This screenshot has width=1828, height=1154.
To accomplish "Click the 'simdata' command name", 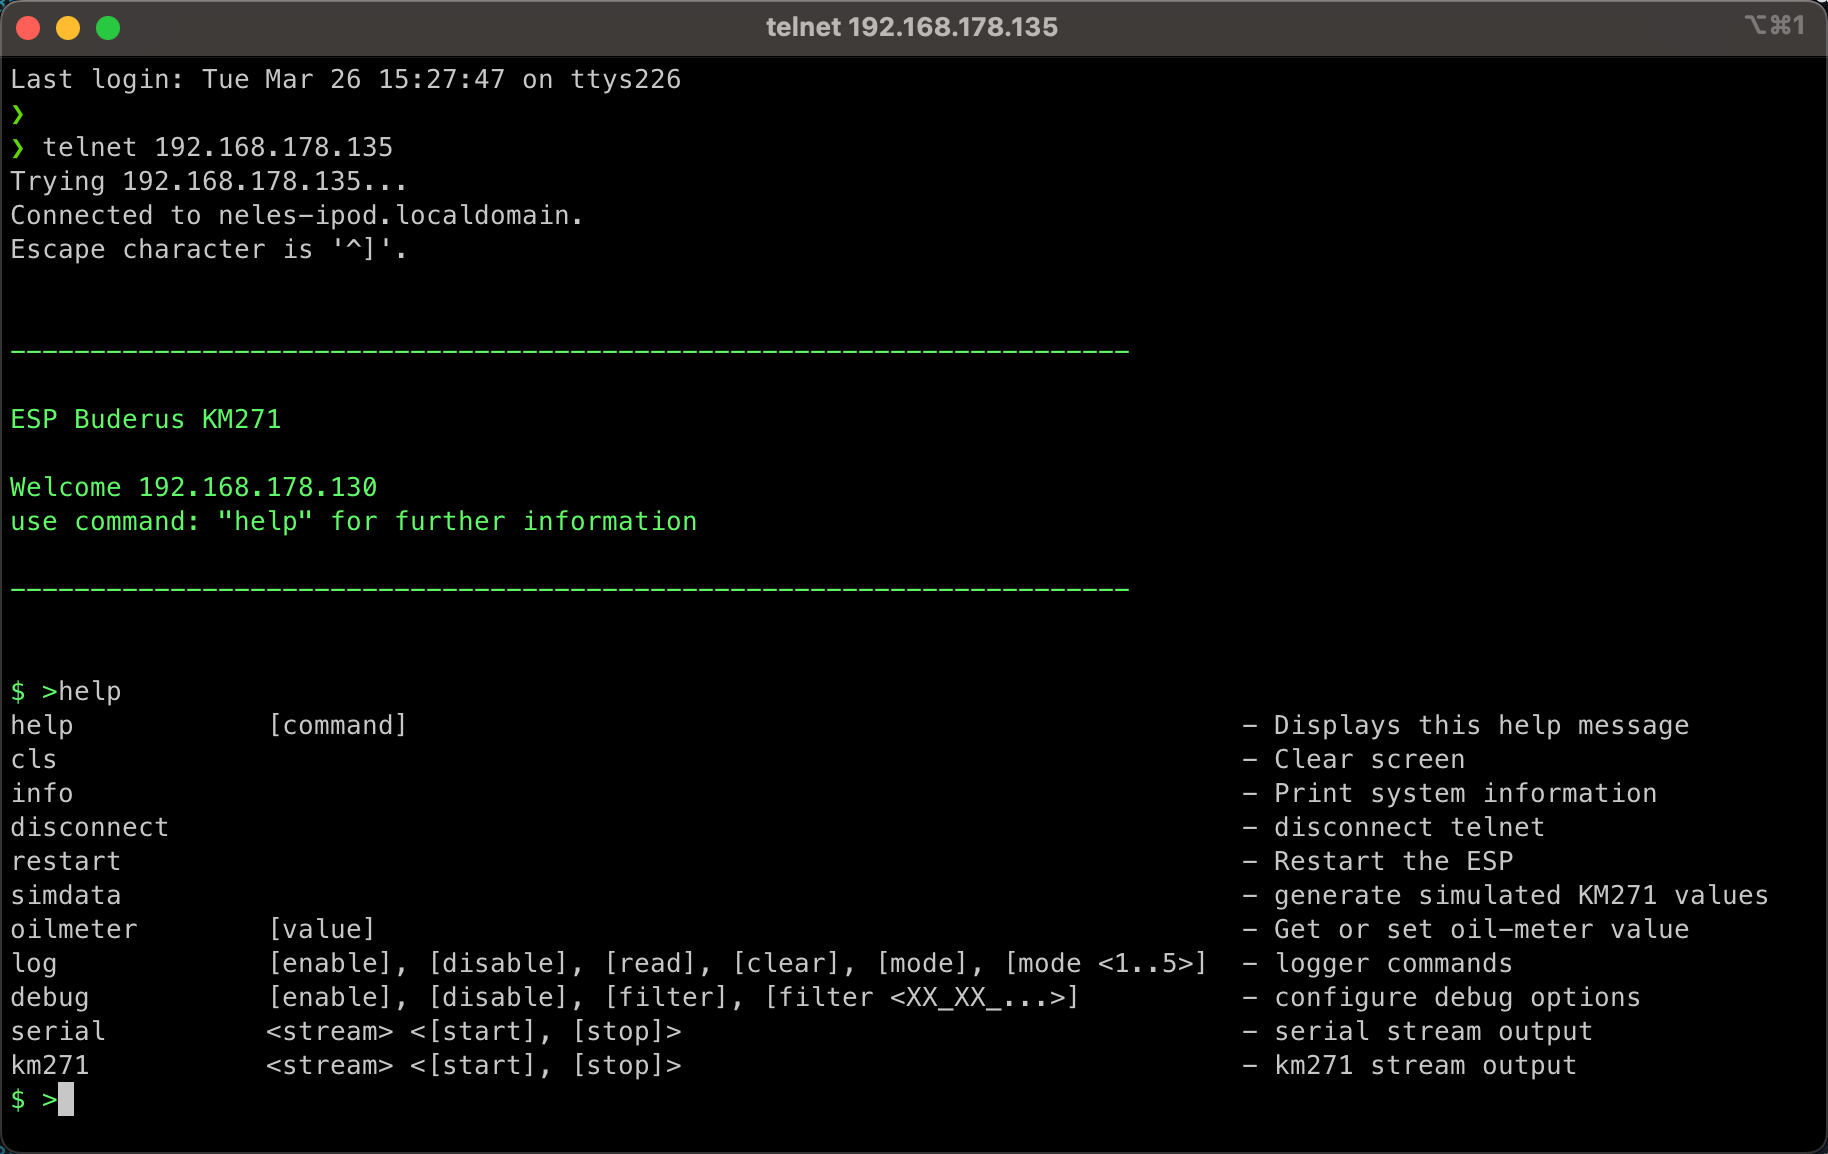I will click(x=66, y=895).
